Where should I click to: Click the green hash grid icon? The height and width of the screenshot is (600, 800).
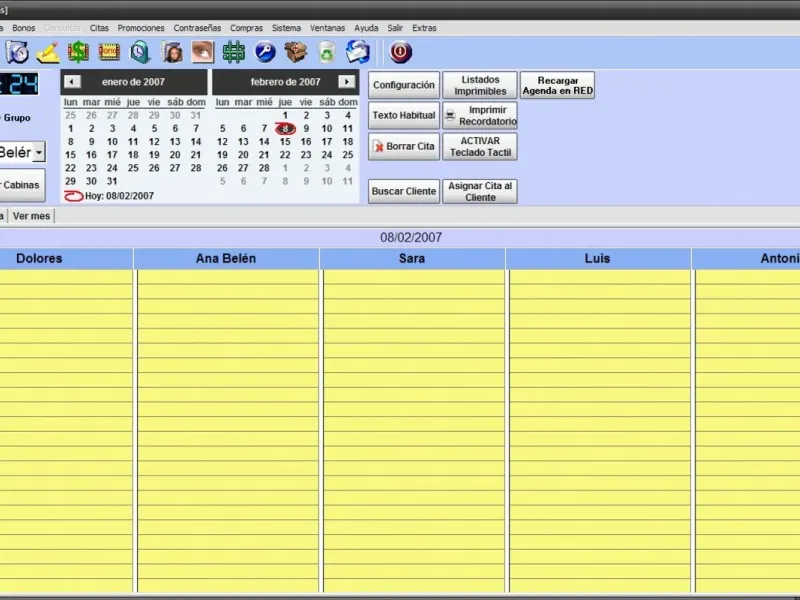(234, 52)
